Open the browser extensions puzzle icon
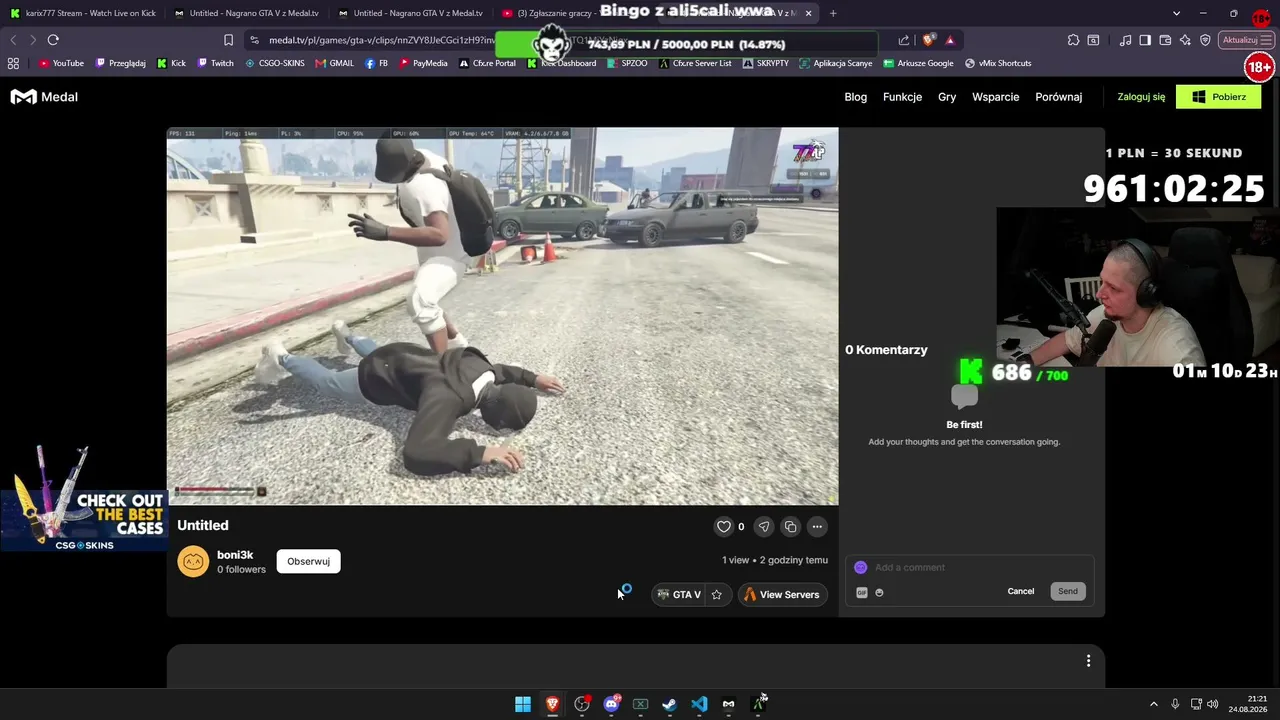 click(x=1073, y=40)
